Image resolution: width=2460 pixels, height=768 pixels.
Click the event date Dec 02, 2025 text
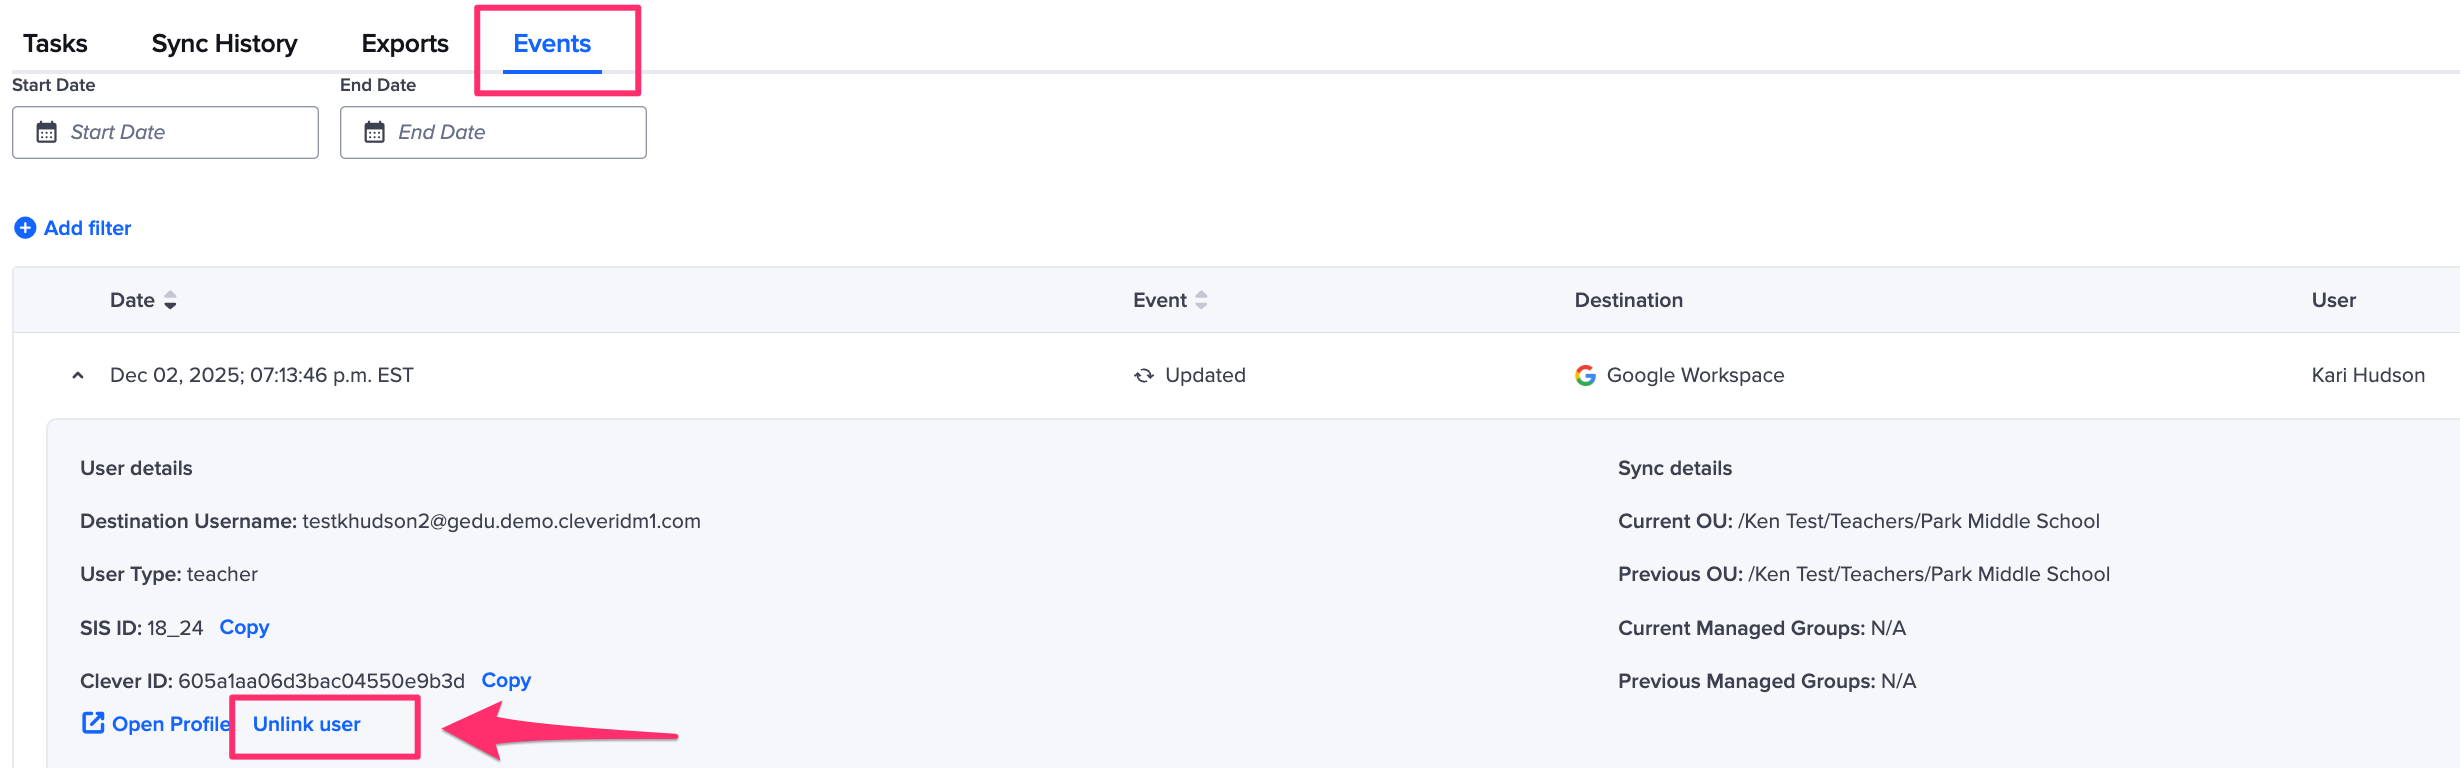click(x=261, y=375)
